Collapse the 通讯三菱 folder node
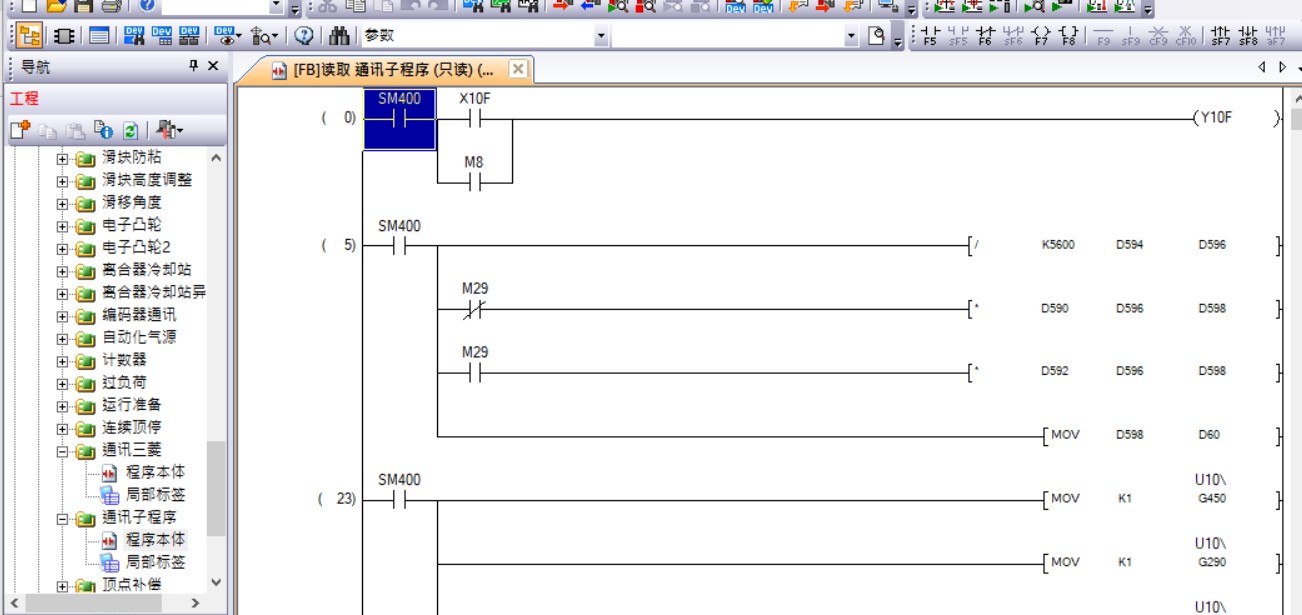 (62, 450)
